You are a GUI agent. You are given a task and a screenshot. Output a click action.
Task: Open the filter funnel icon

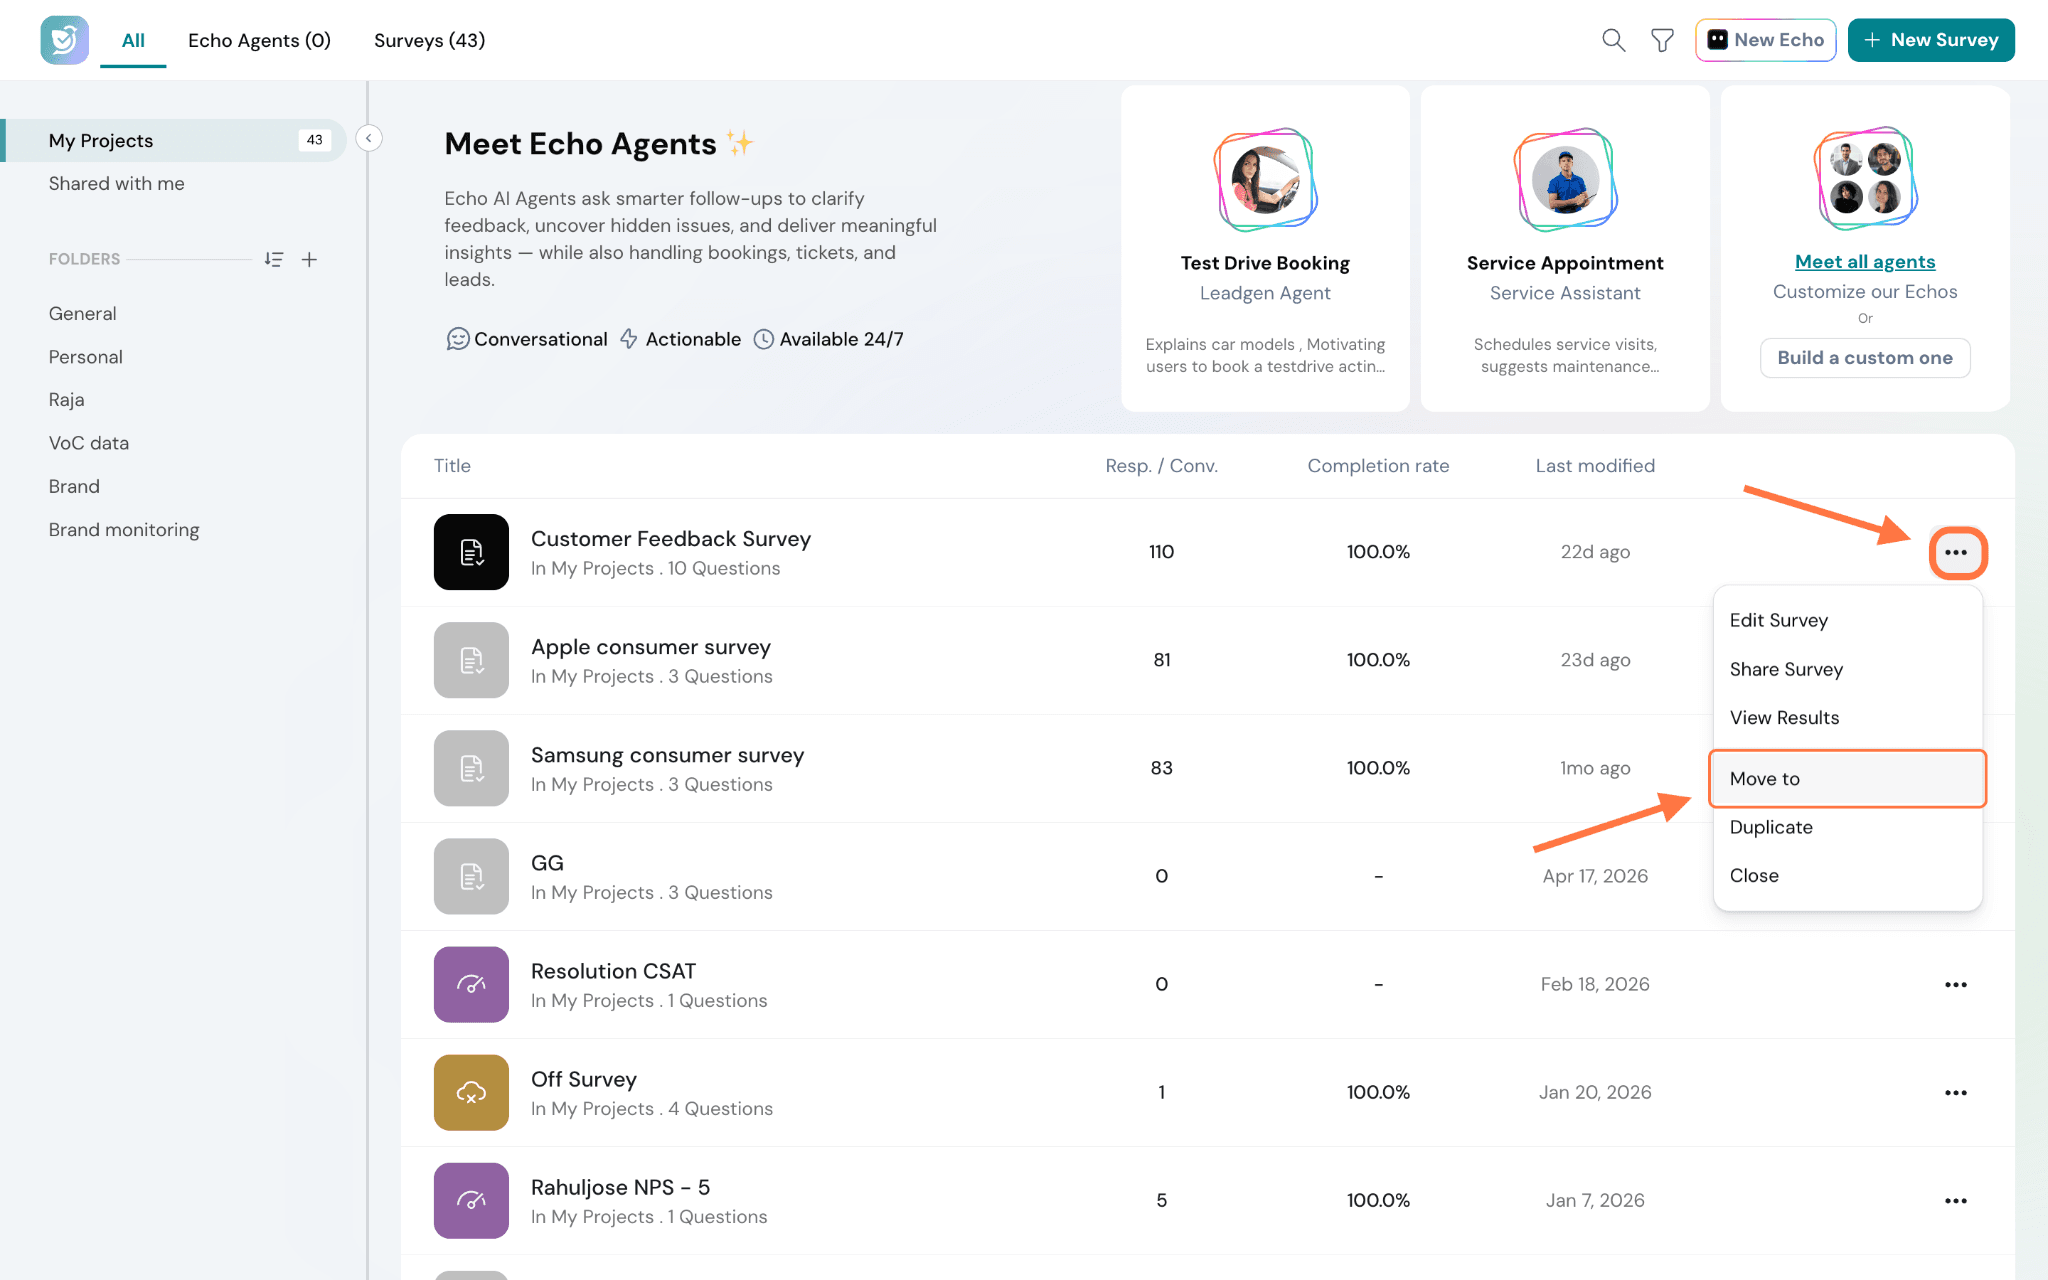coord(1662,40)
